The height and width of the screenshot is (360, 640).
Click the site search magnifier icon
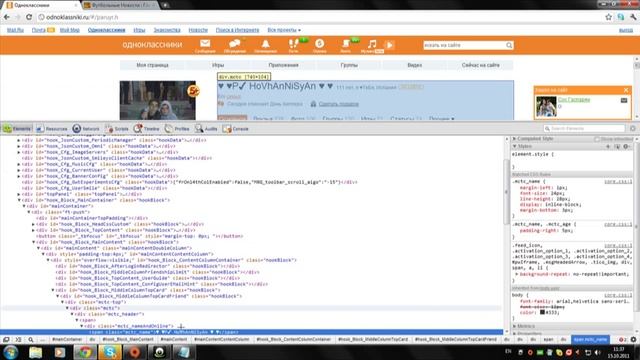(x=509, y=45)
